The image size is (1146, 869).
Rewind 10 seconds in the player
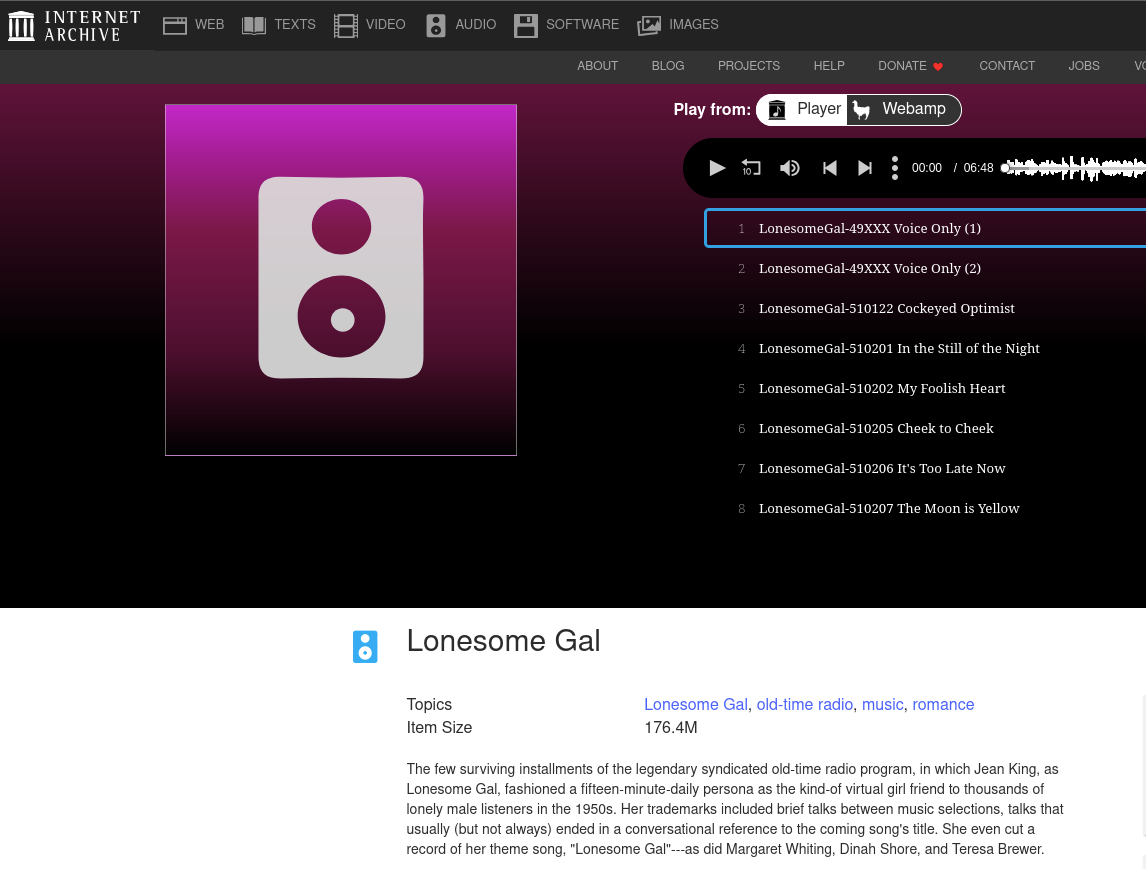click(x=751, y=168)
